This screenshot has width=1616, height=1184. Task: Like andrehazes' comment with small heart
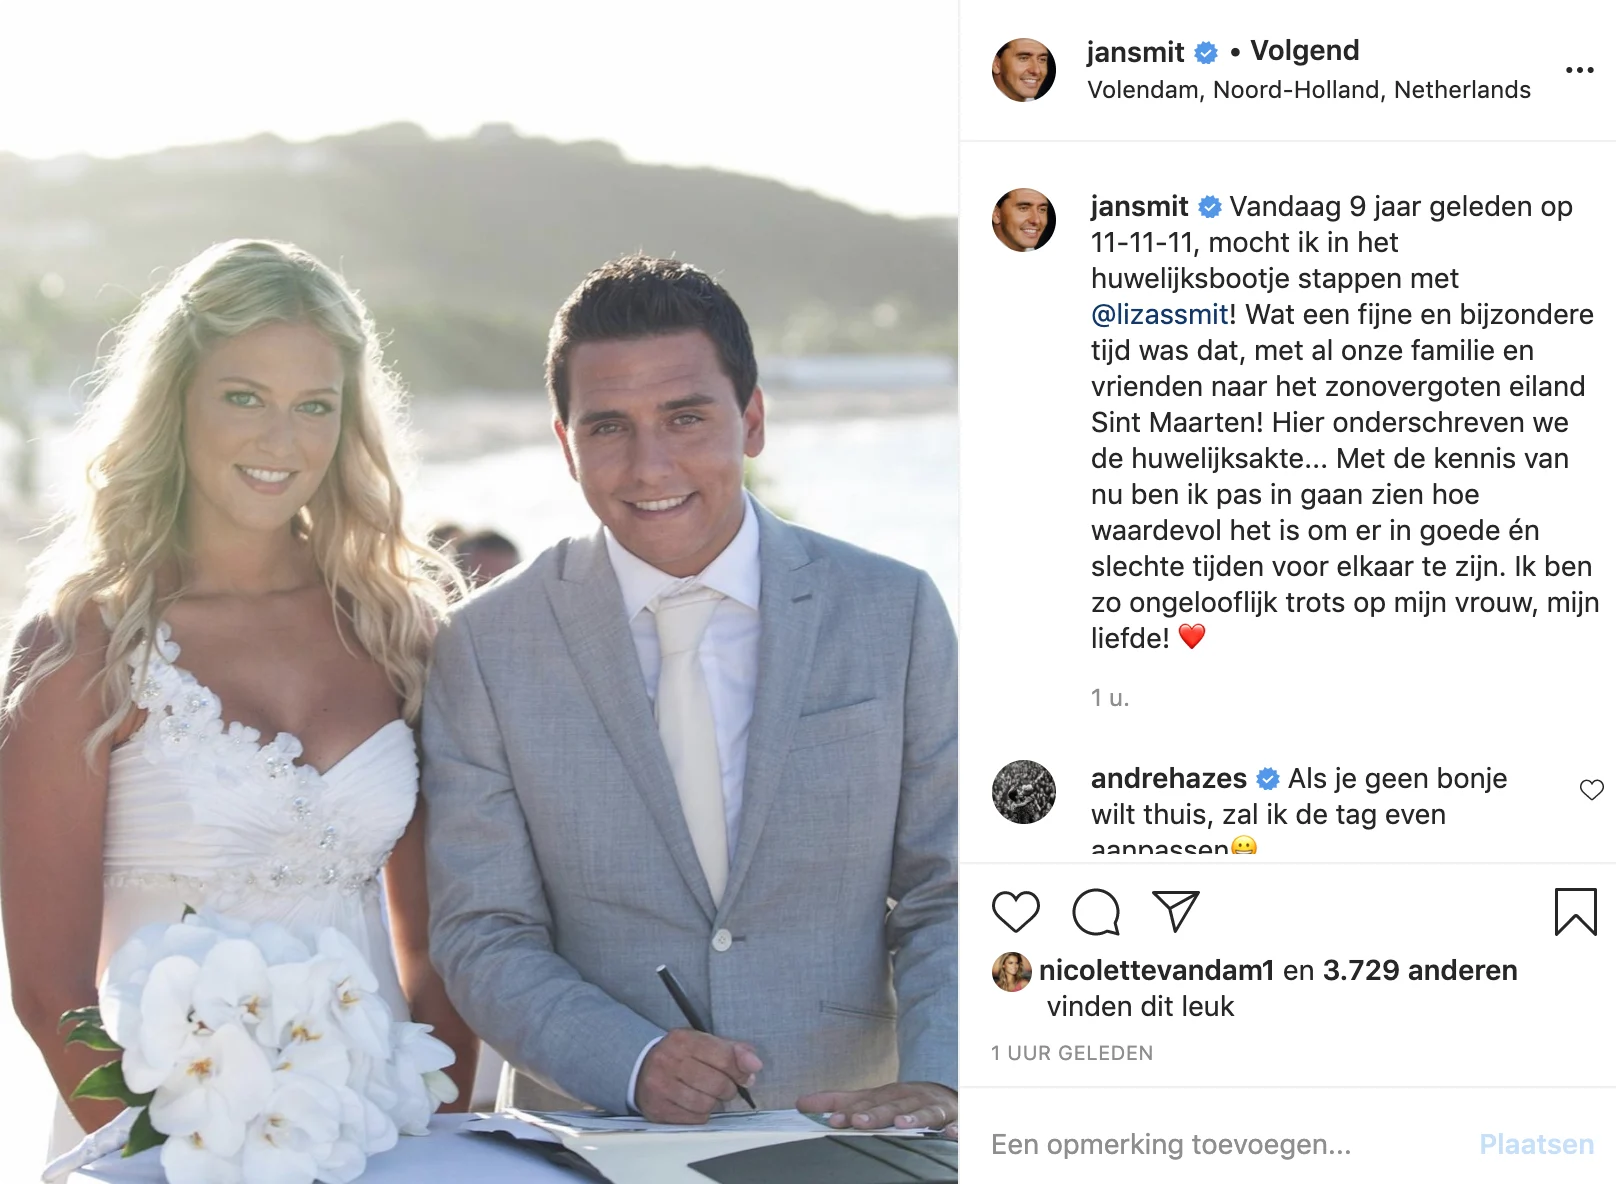(x=1592, y=790)
